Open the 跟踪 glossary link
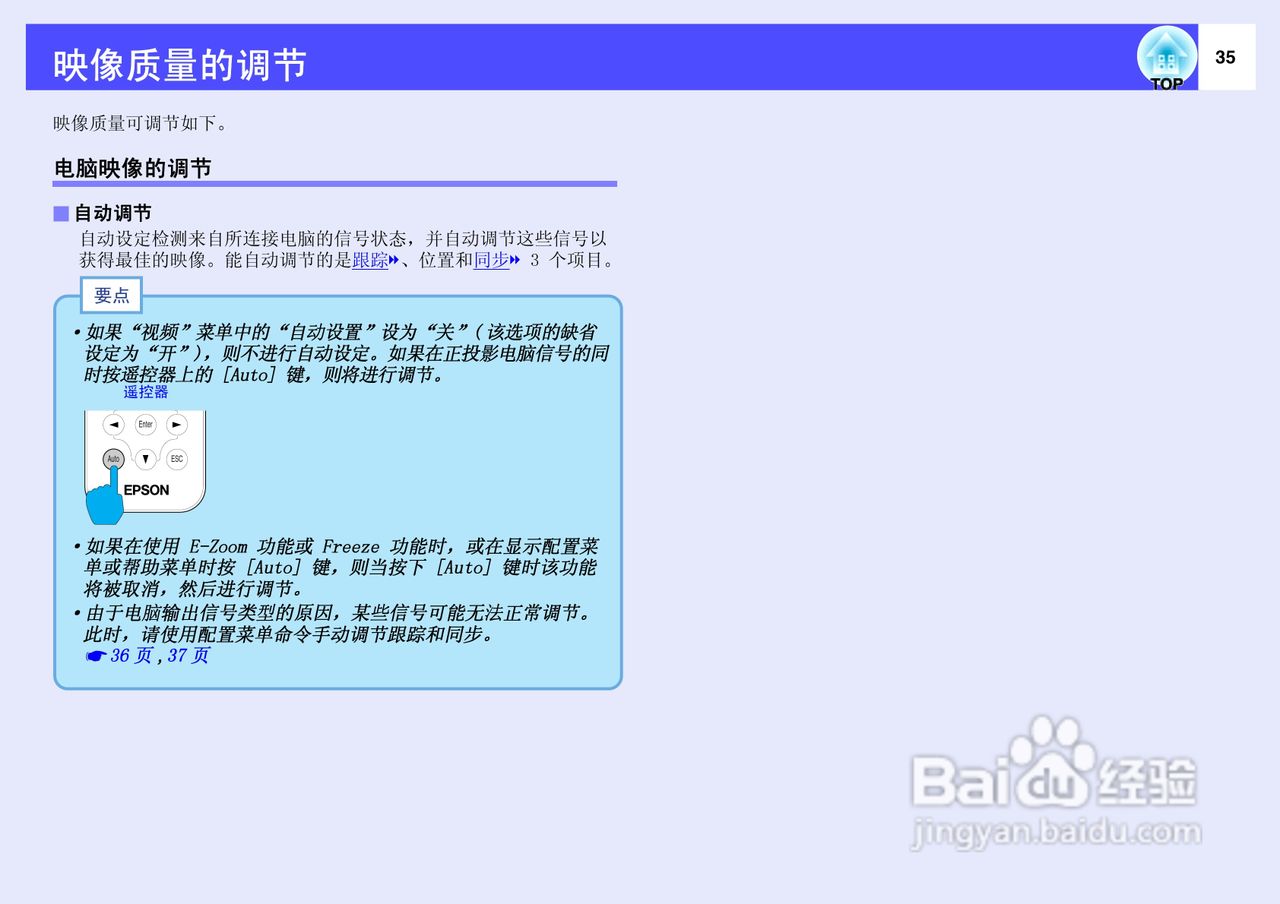This screenshot has width=1280, height=904. click(x=370, y=259)
